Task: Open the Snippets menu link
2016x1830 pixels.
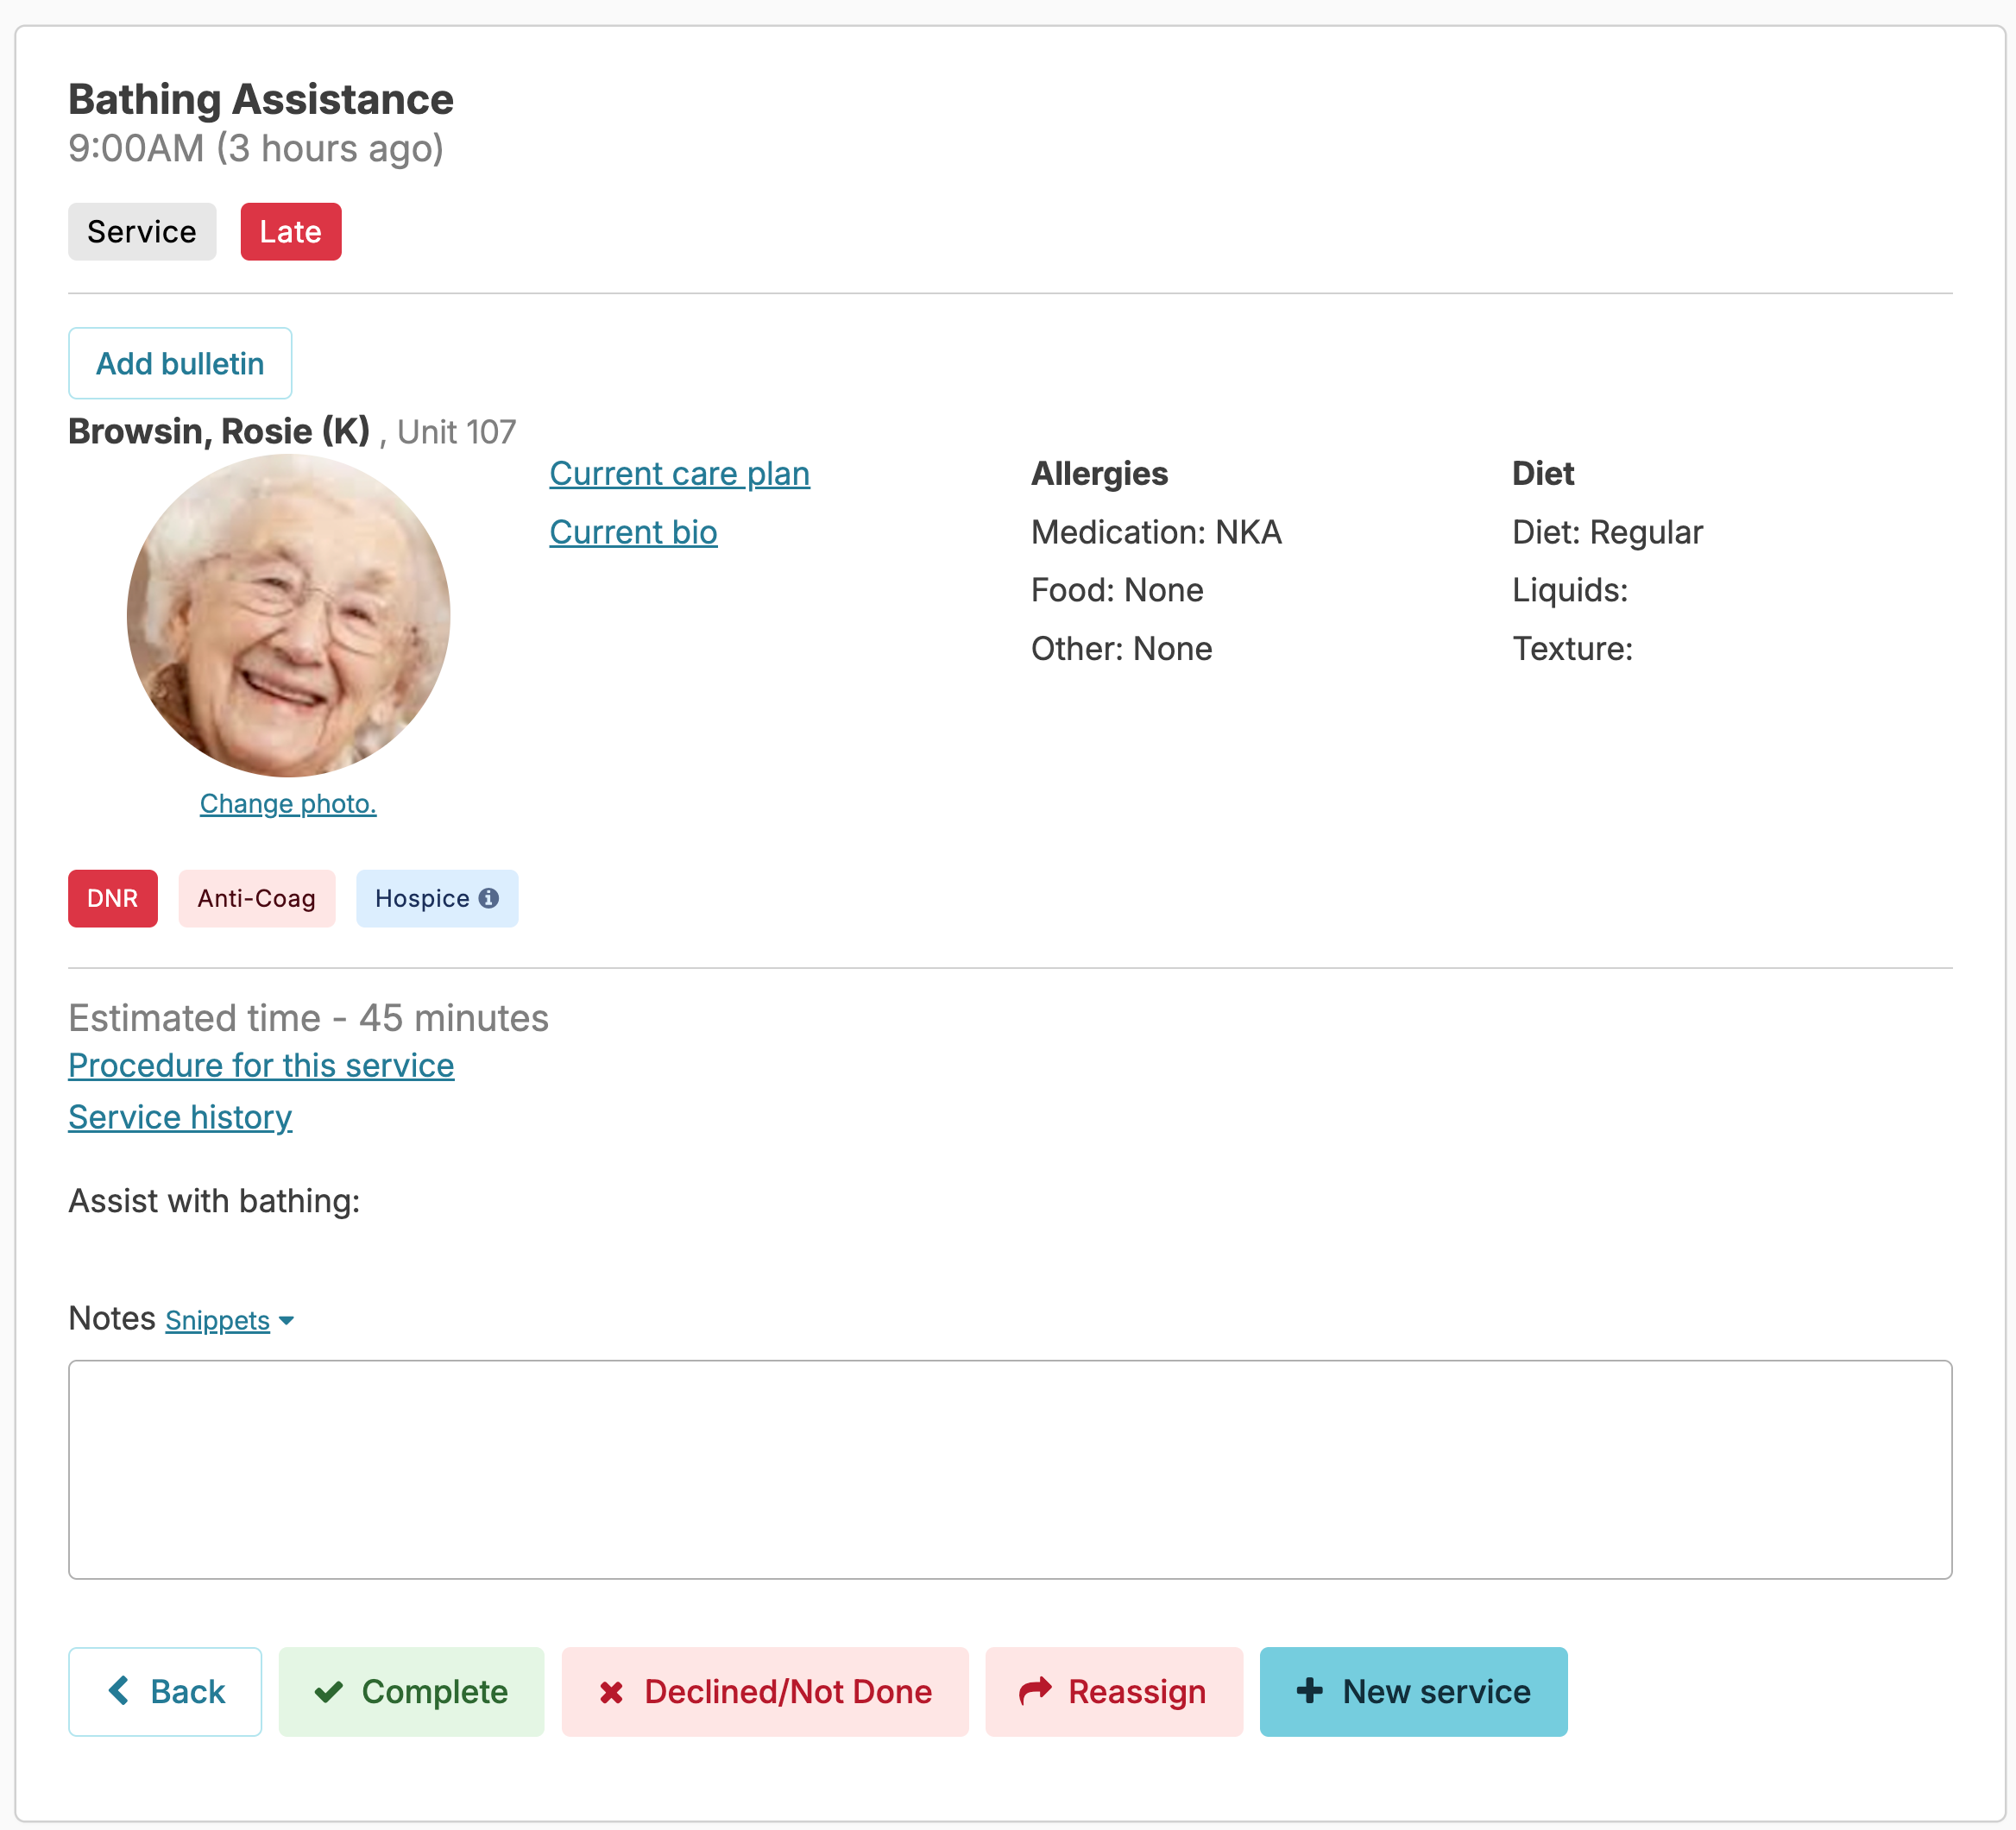Action: pos(217,1321)
